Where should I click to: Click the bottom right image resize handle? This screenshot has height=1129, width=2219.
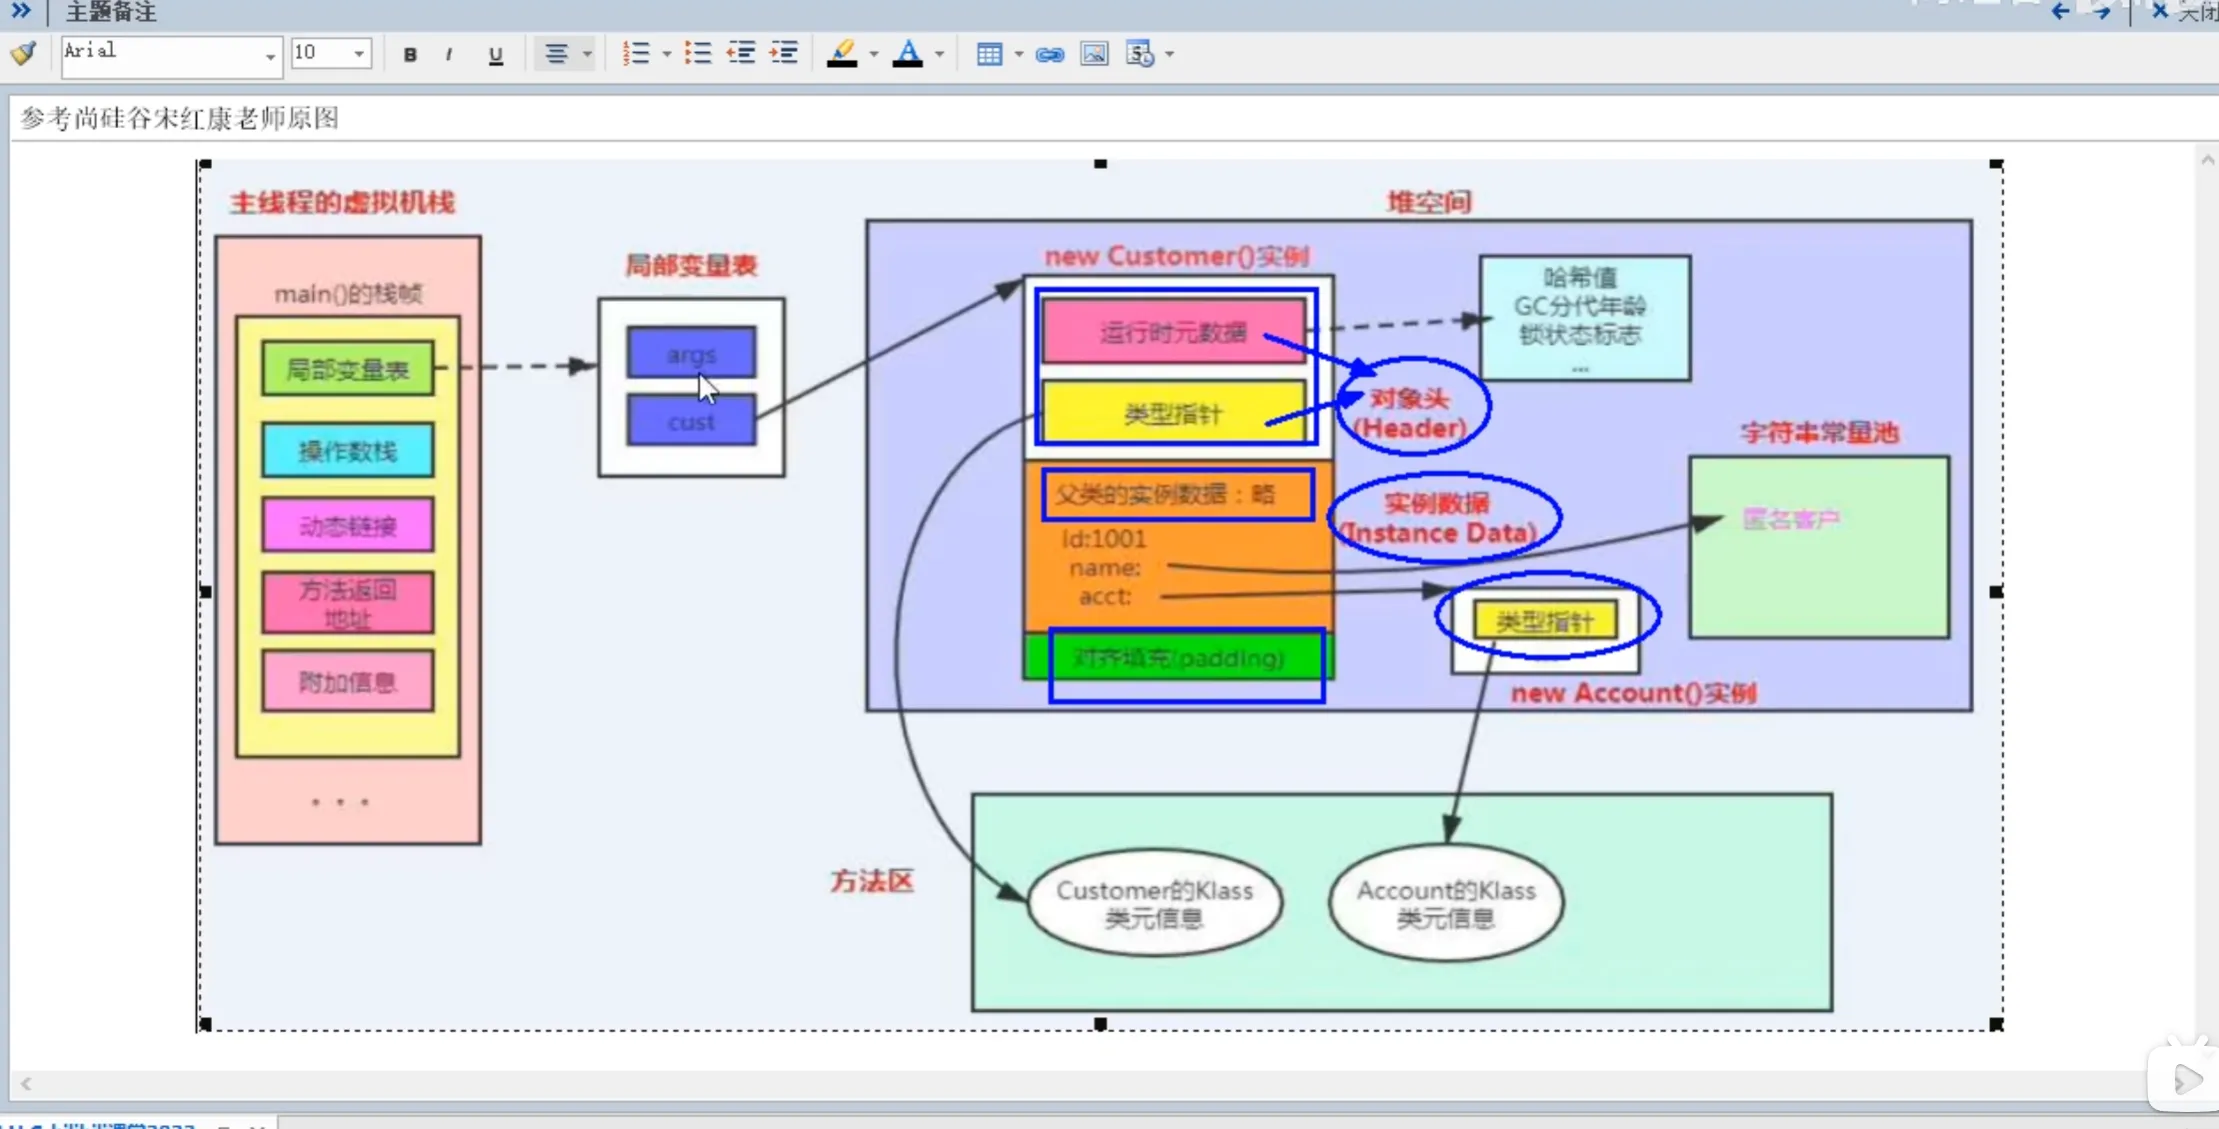click(x=1996, y=1024)
